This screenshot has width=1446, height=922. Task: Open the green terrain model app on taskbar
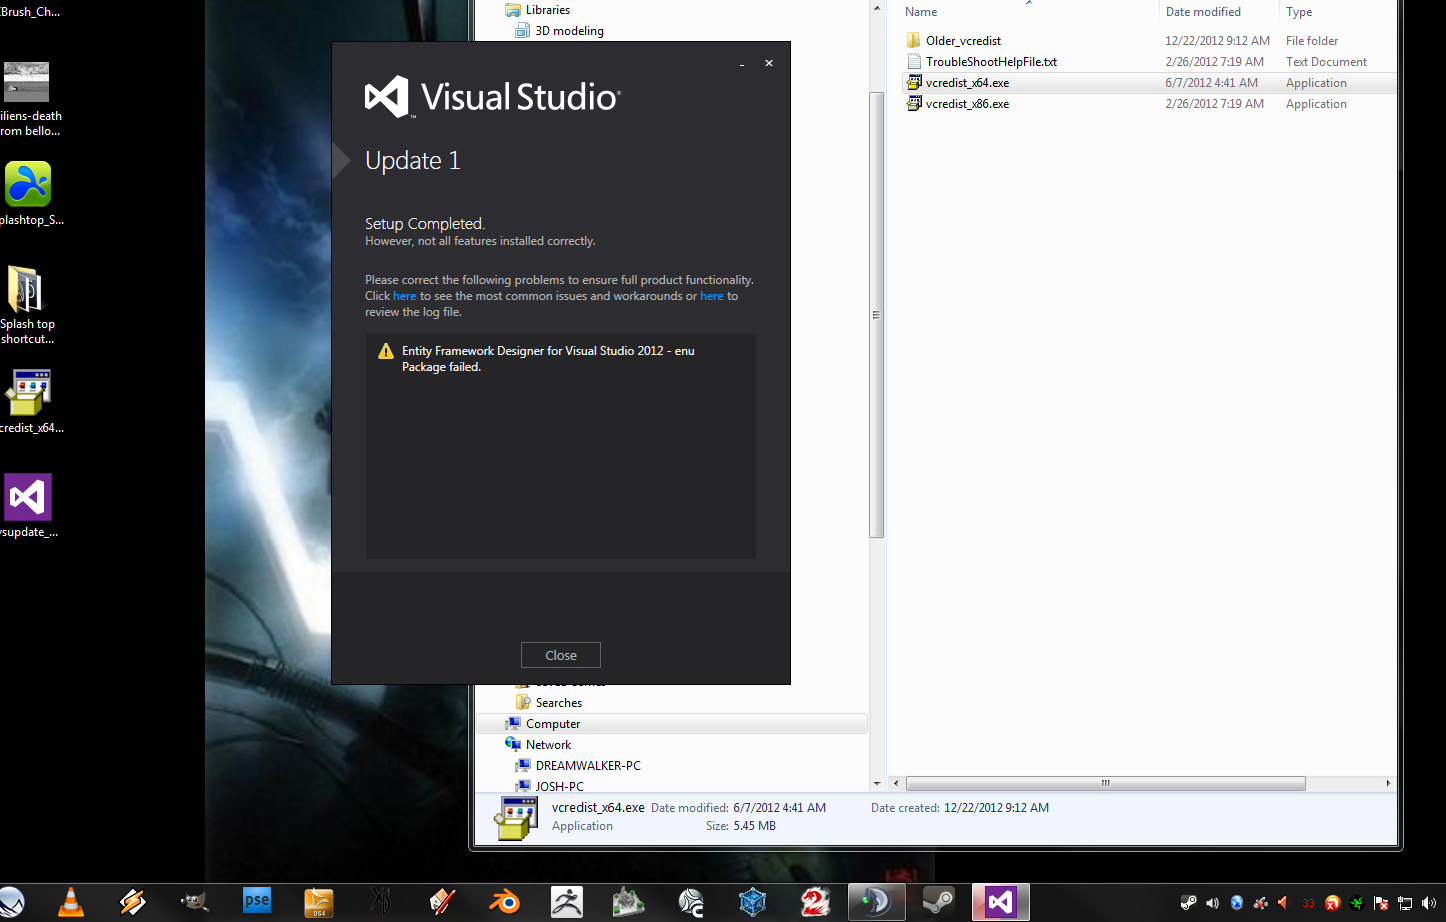click(629, 902)
